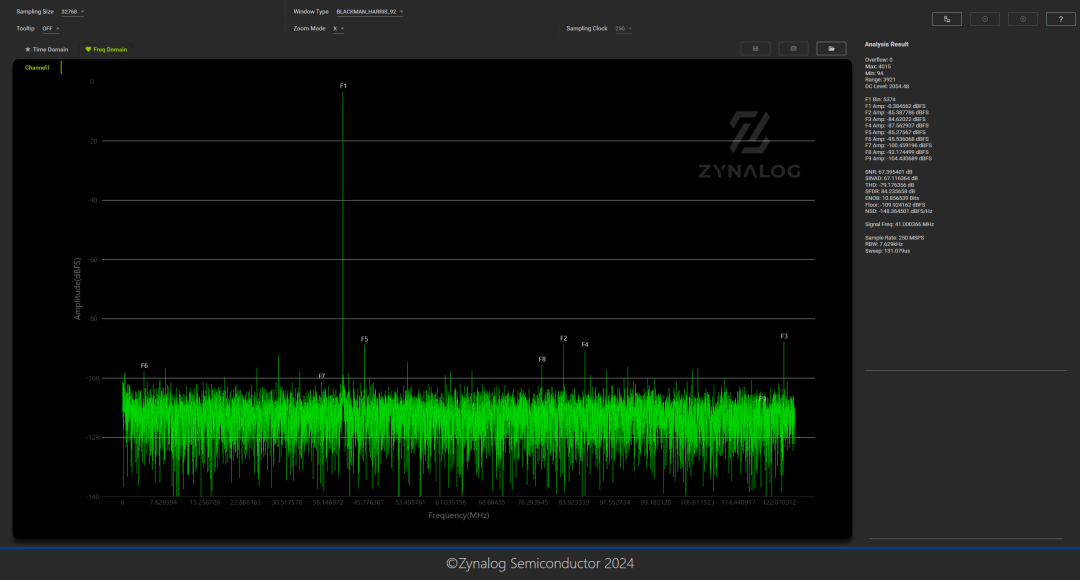The height and width of the screenshot is (580, 1080).
Task: Select the F5 harmonic marker label
Action: tap(364, 340)
